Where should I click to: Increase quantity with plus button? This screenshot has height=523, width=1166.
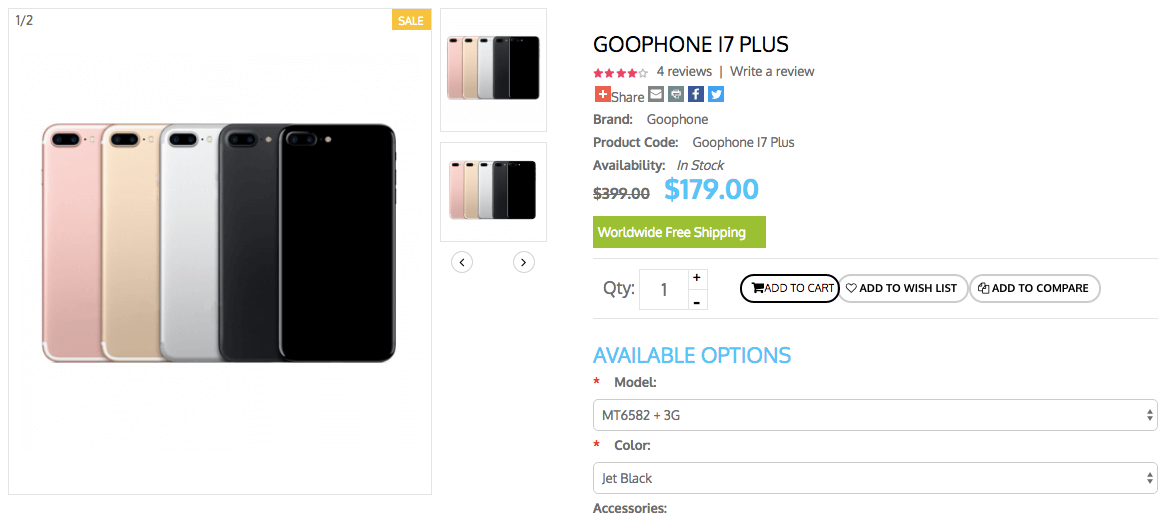coord(697,278)
